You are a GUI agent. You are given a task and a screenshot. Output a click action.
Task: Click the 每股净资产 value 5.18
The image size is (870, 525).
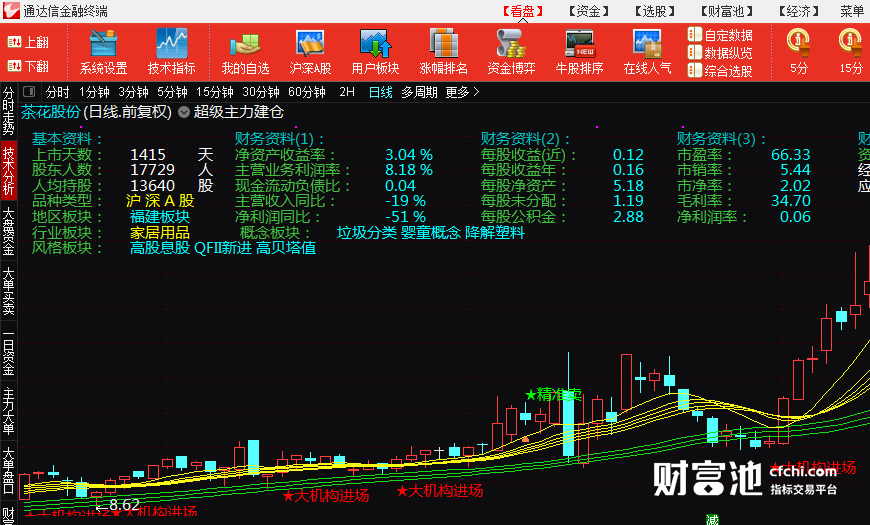point(628,185)
